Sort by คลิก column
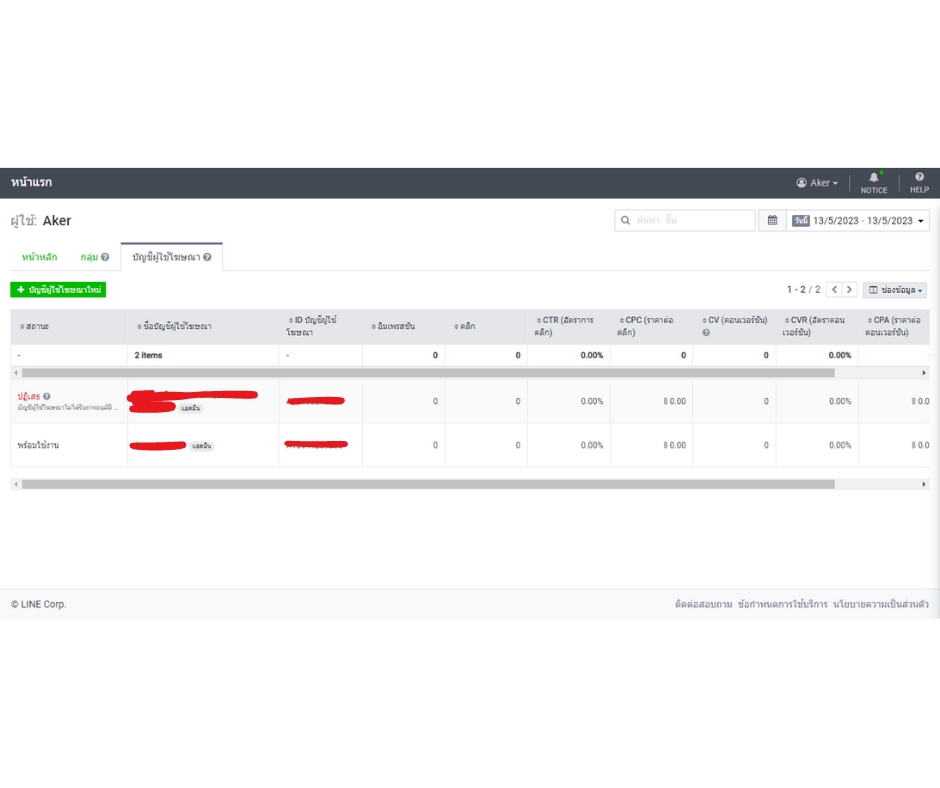Screen dimensions: 940x788 click(x=465, y=327)
